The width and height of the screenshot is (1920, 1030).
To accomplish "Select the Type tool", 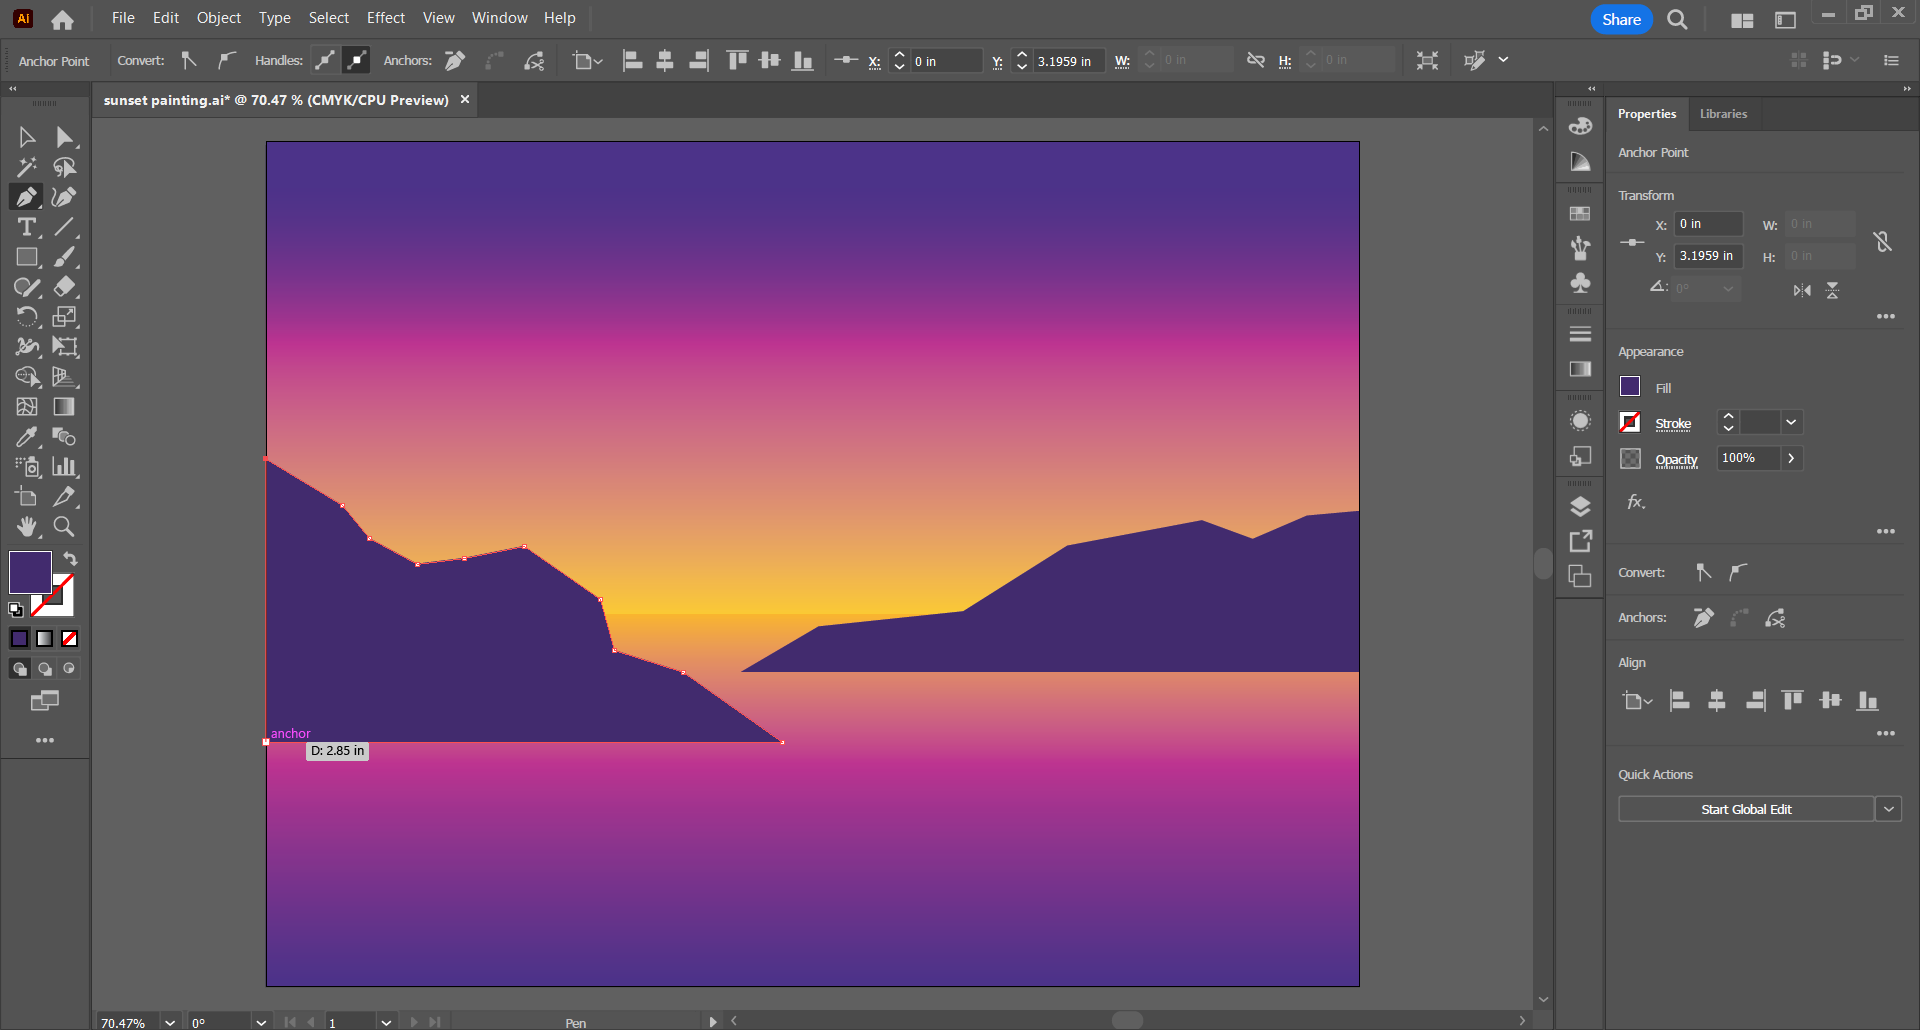I will 26,227.
